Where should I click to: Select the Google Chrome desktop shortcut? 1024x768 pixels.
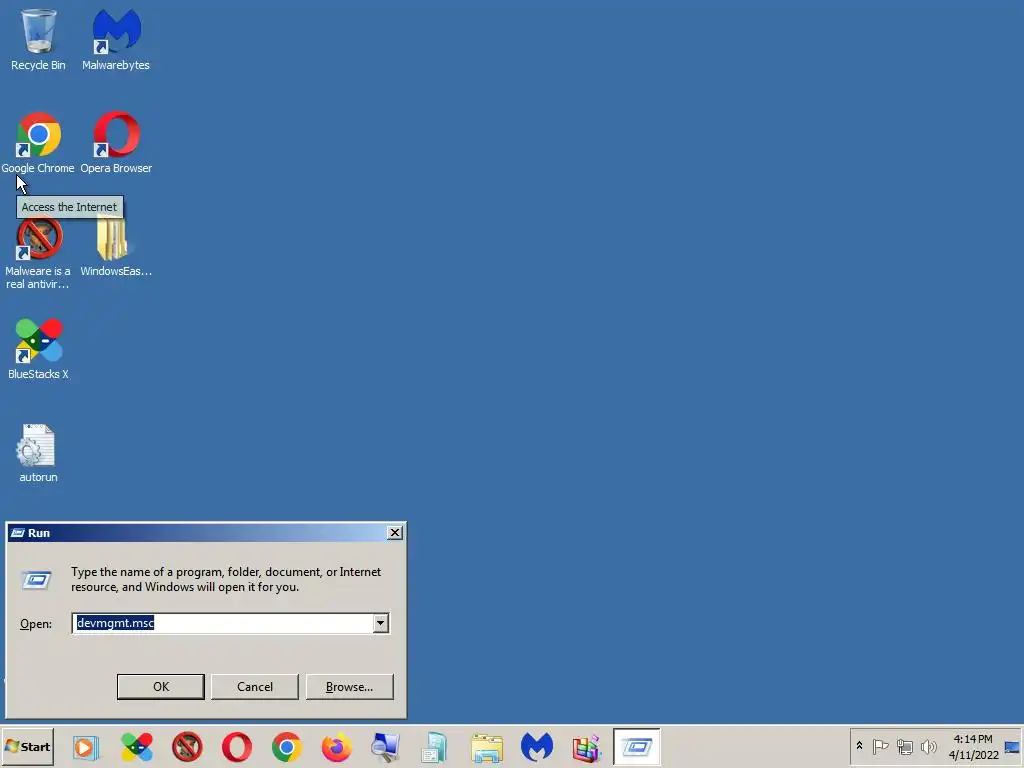click(38, 142)
